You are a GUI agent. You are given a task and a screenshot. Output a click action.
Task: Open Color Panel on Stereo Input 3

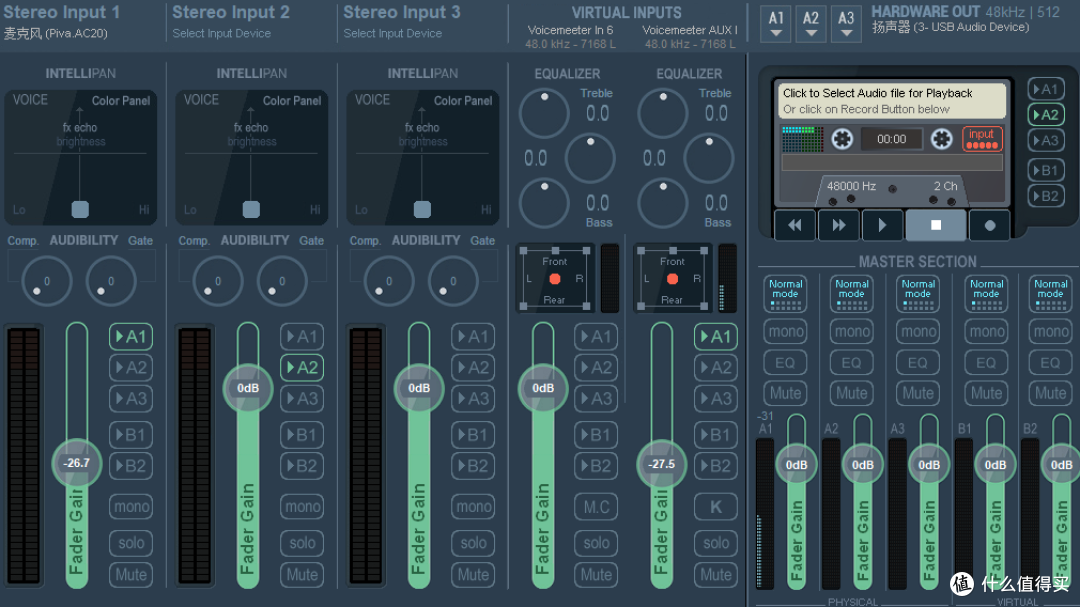coord(463,101)
